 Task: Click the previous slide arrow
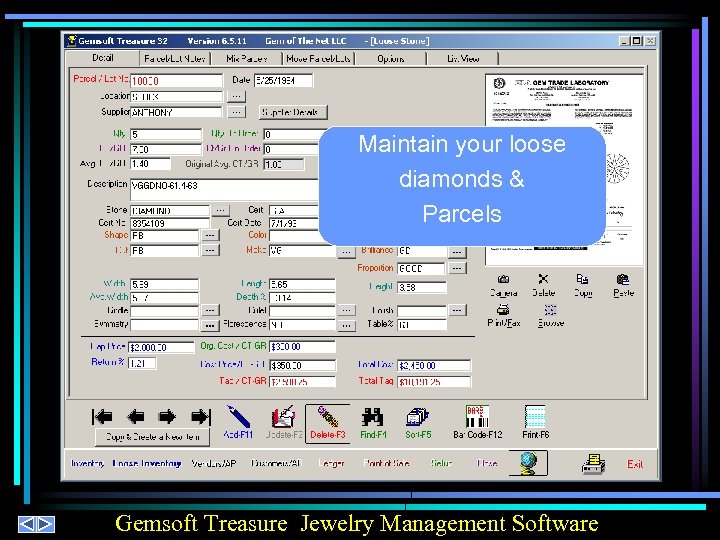pyautogui.click(x=27, y=524)
